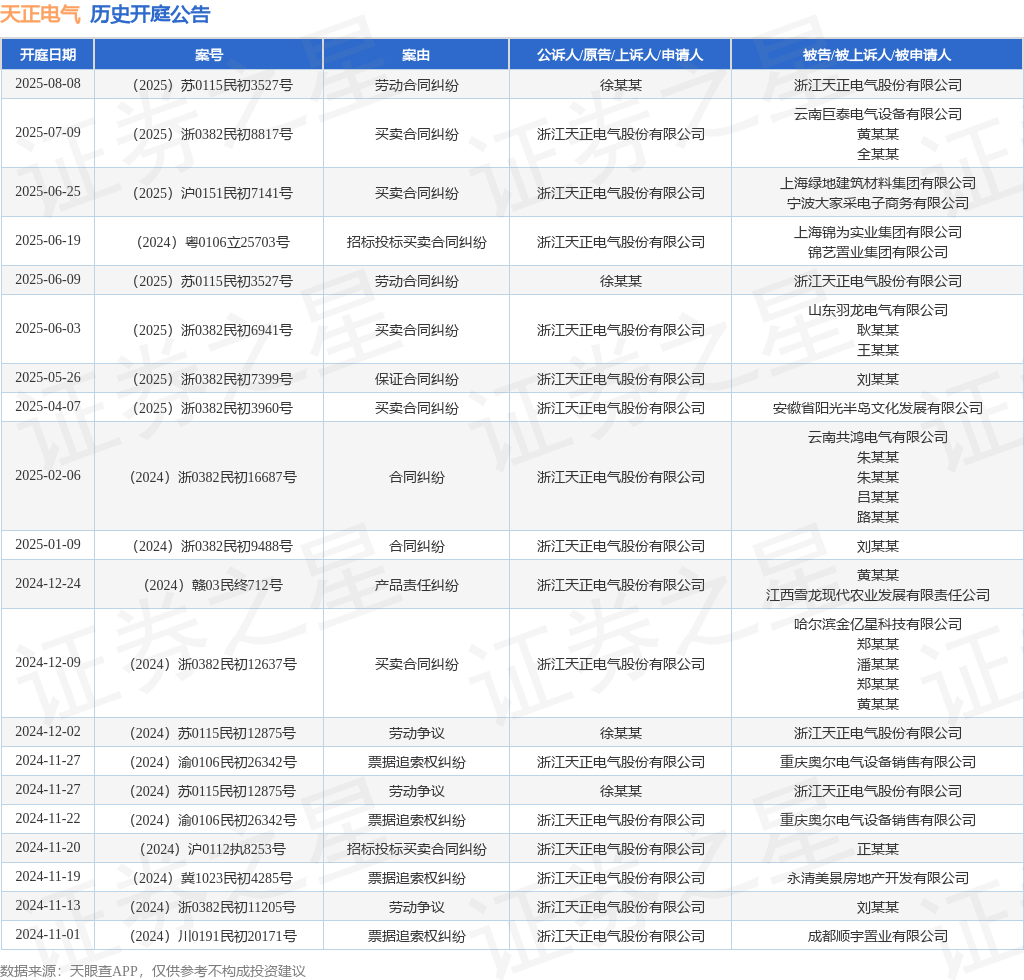
Task: Click defendant 江西雪龙现代农业发展有限责任公司
Action: tap(877, 595)
